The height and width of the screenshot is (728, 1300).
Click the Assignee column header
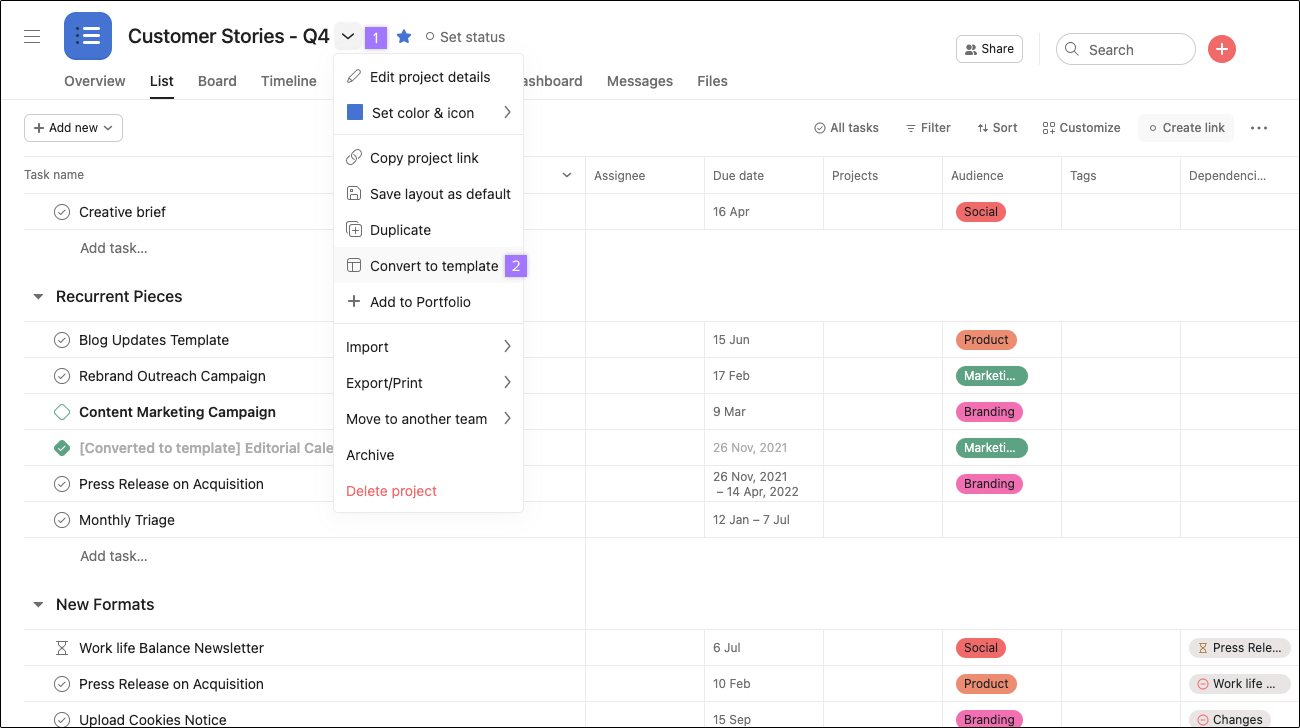click(x=619, y=176)
